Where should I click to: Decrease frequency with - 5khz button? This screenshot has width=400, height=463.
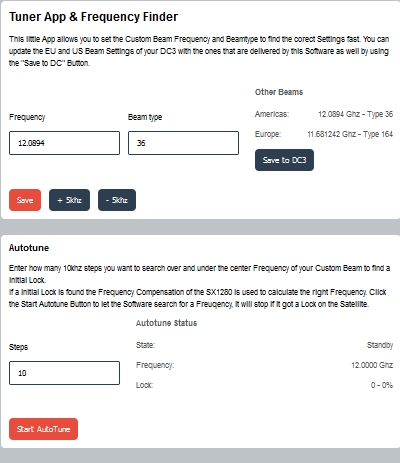coord(117,200)
